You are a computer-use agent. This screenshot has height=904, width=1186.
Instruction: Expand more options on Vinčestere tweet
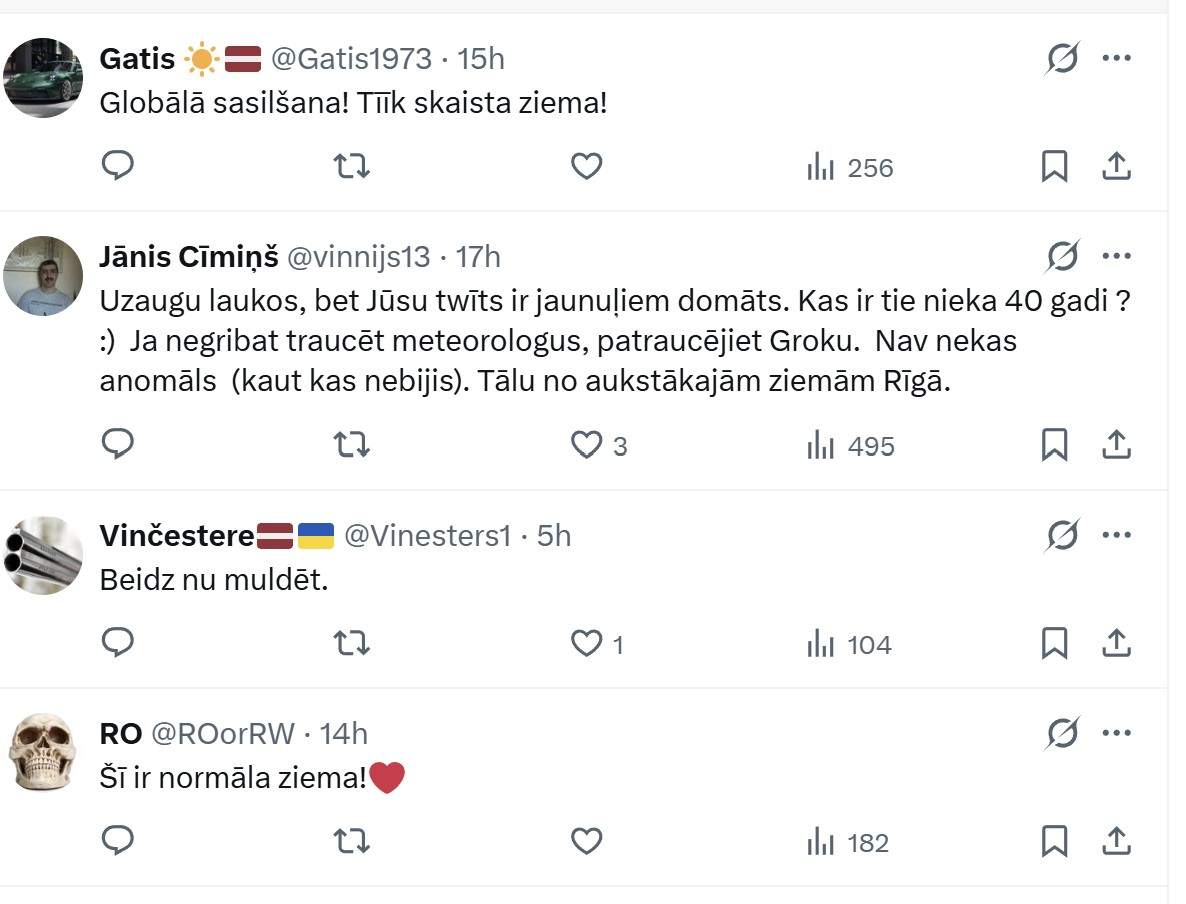[x=1116, y=535]
